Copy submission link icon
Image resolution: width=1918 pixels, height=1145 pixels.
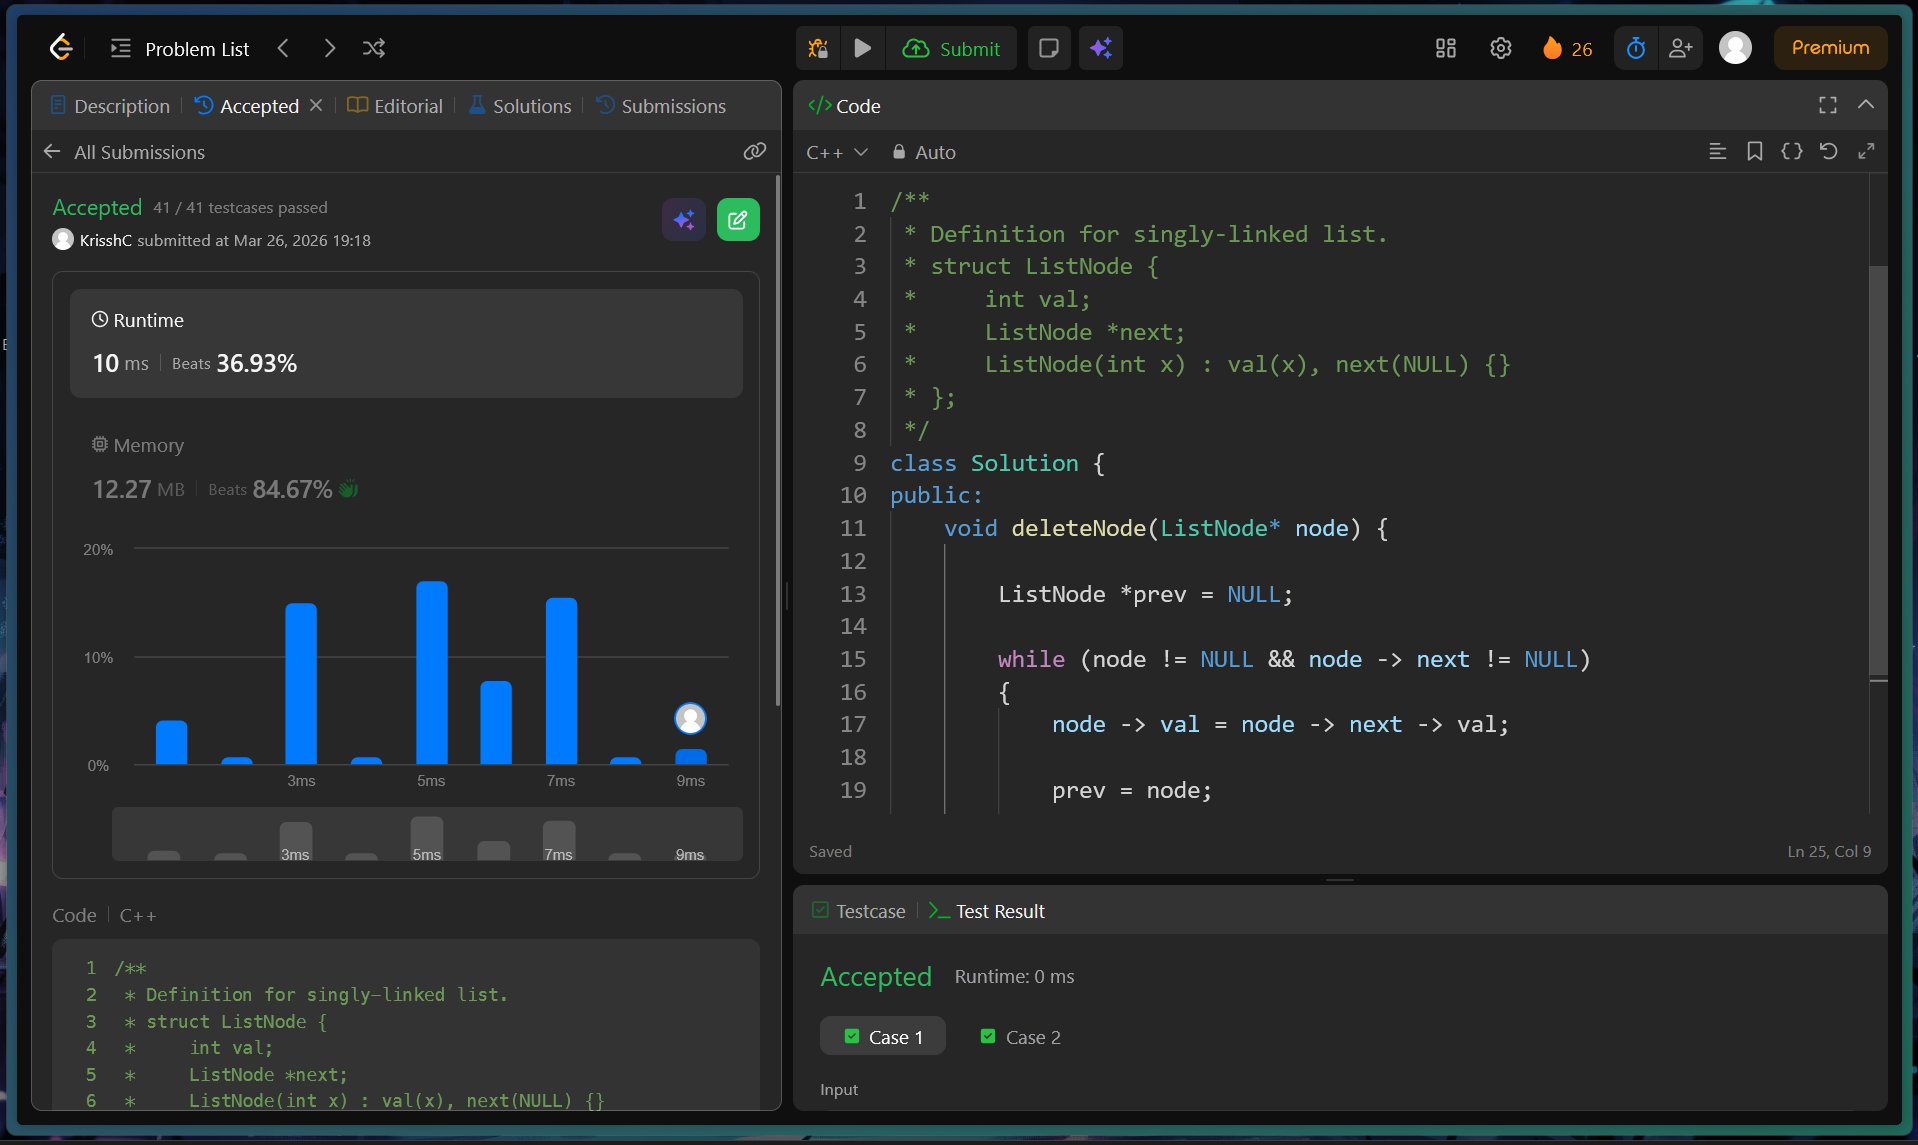pos(754,151)
